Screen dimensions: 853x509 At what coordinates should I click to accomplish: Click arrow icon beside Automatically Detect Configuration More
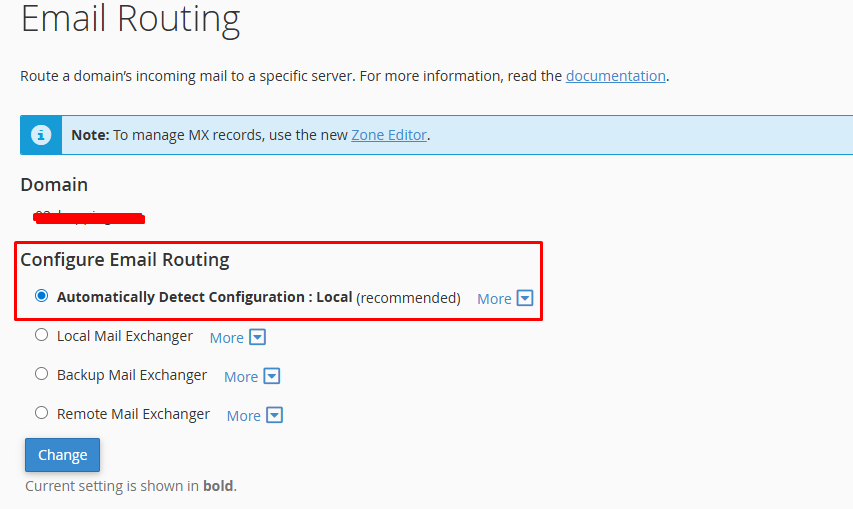(x=525, y=298)
